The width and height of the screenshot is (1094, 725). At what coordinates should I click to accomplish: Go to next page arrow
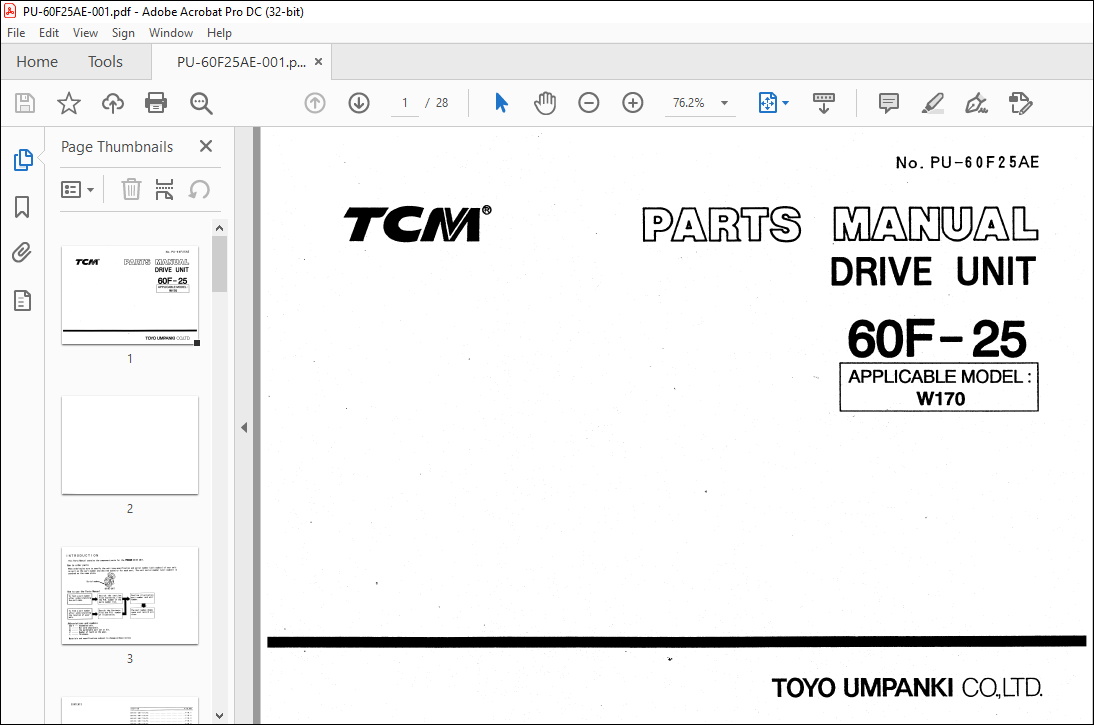(359, 103)
